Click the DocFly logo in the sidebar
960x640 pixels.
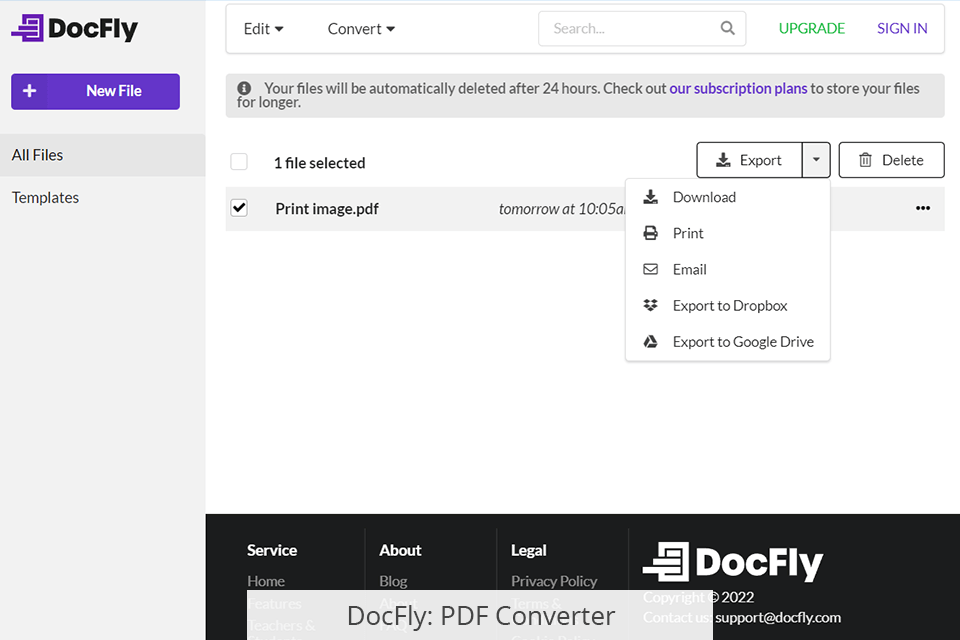click(x=75, y=28)
